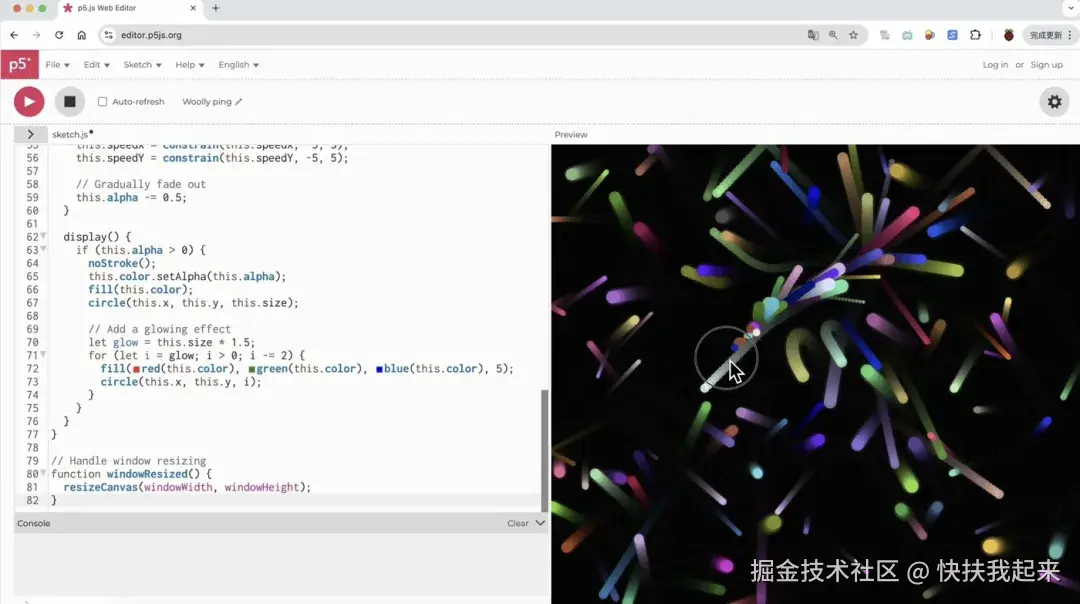
Task: Fold the if block at line 63
Action: (43, 249)
